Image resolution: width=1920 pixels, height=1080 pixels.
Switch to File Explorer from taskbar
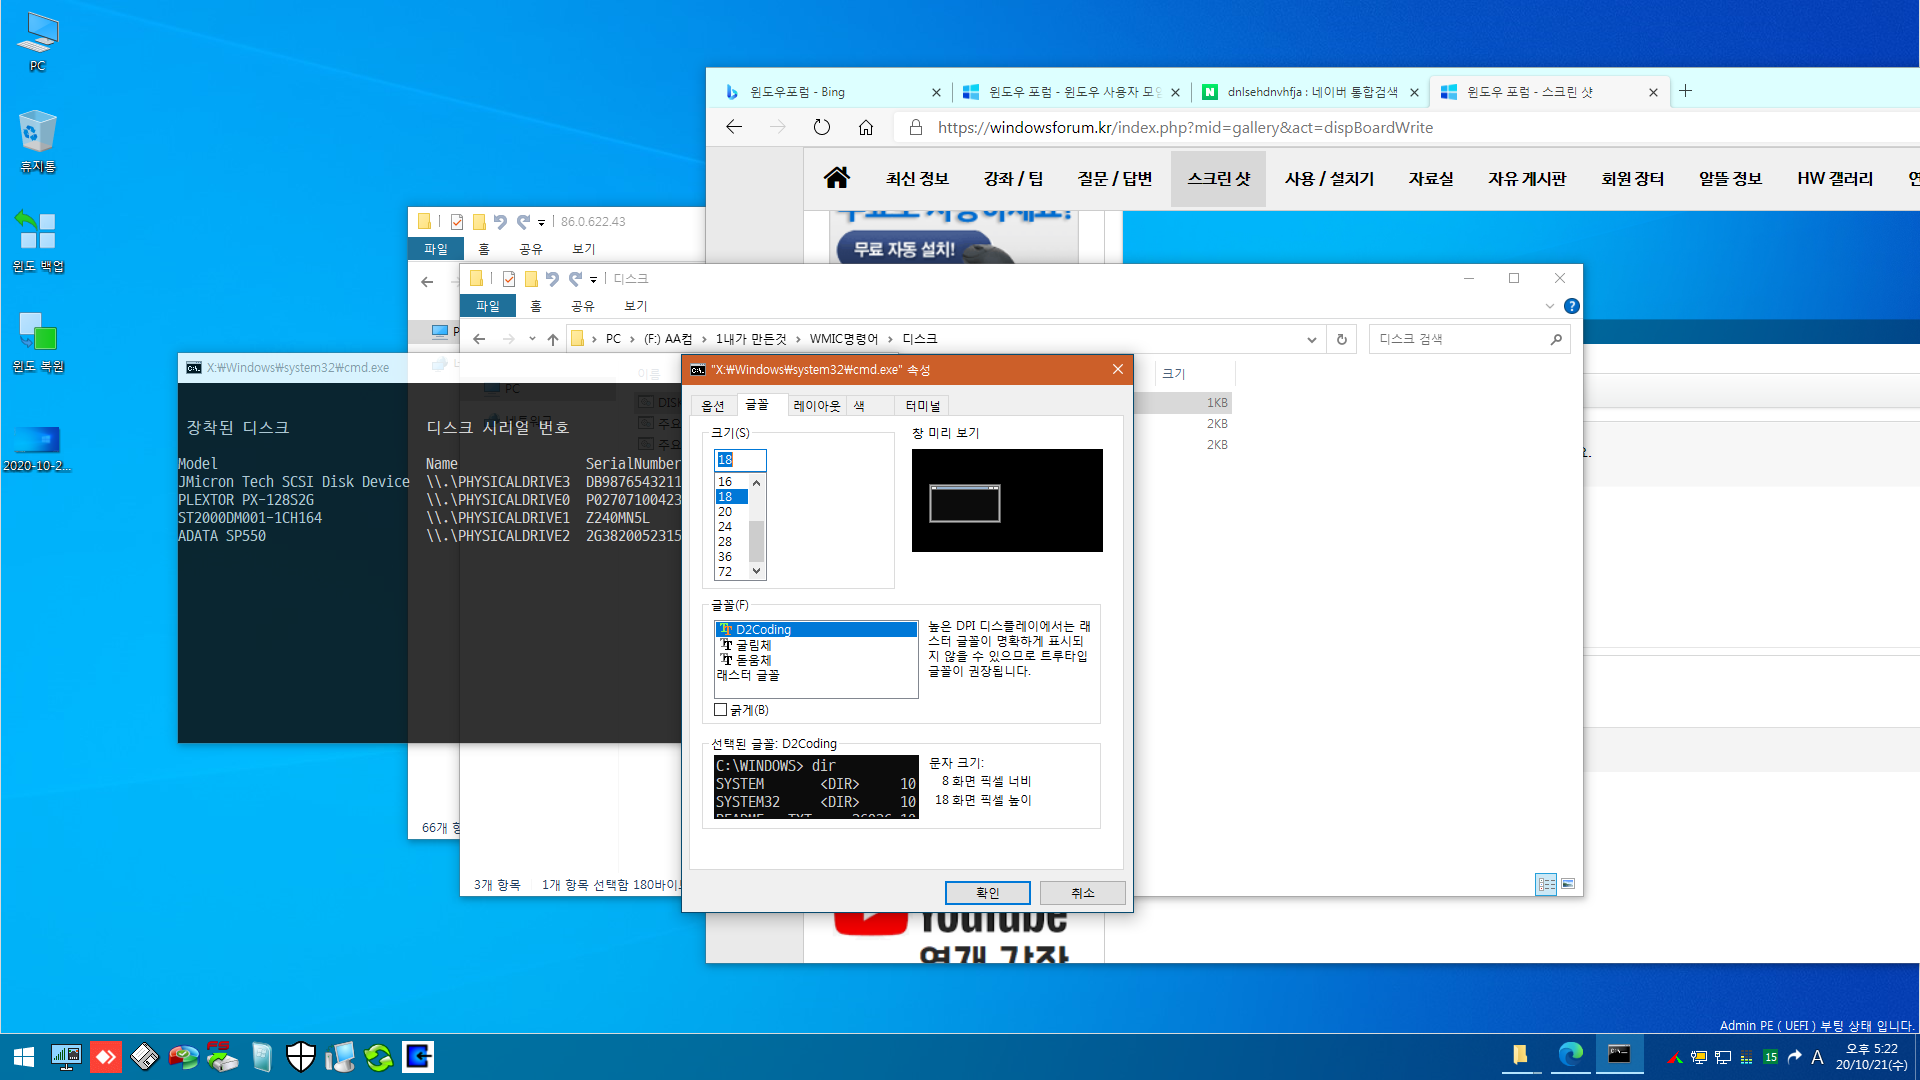[x=1520, y=1056]
